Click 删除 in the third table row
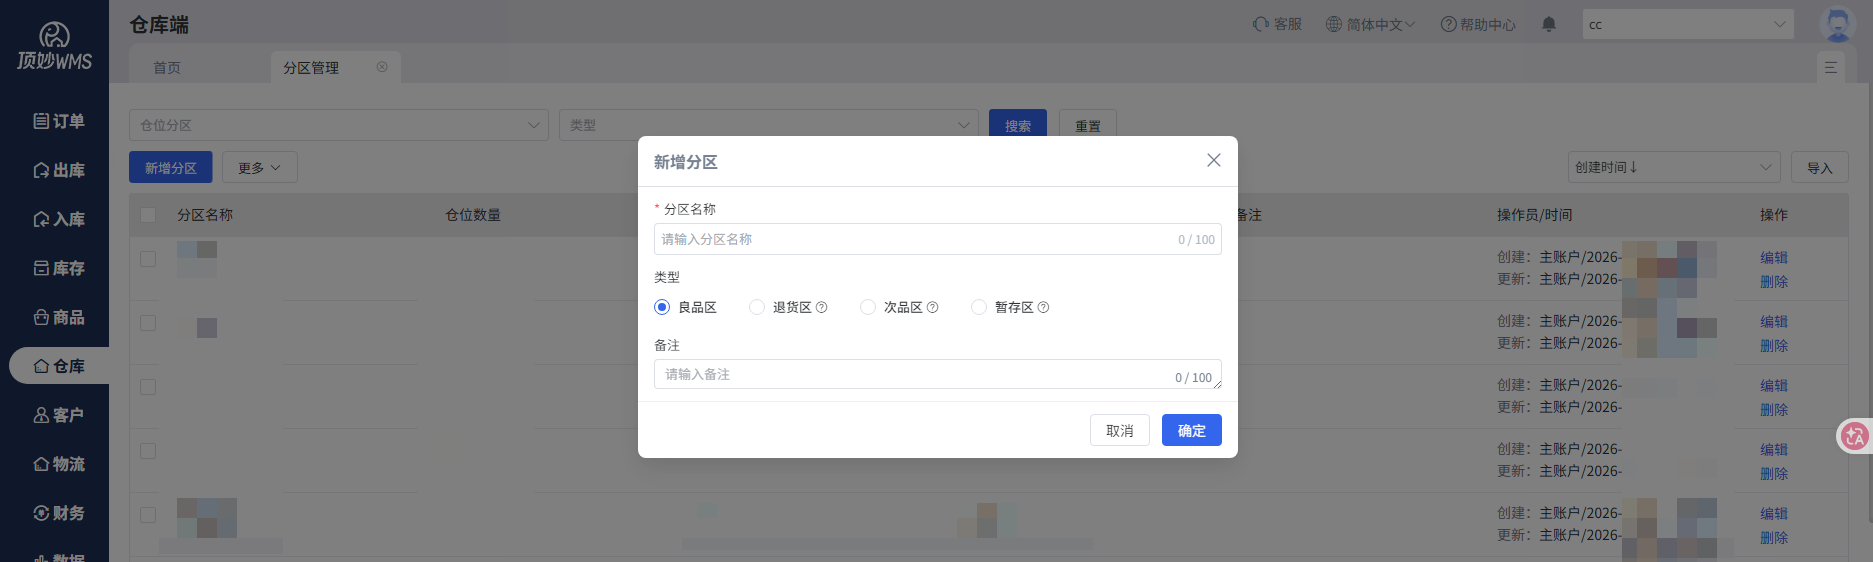 click(1774, 410)
